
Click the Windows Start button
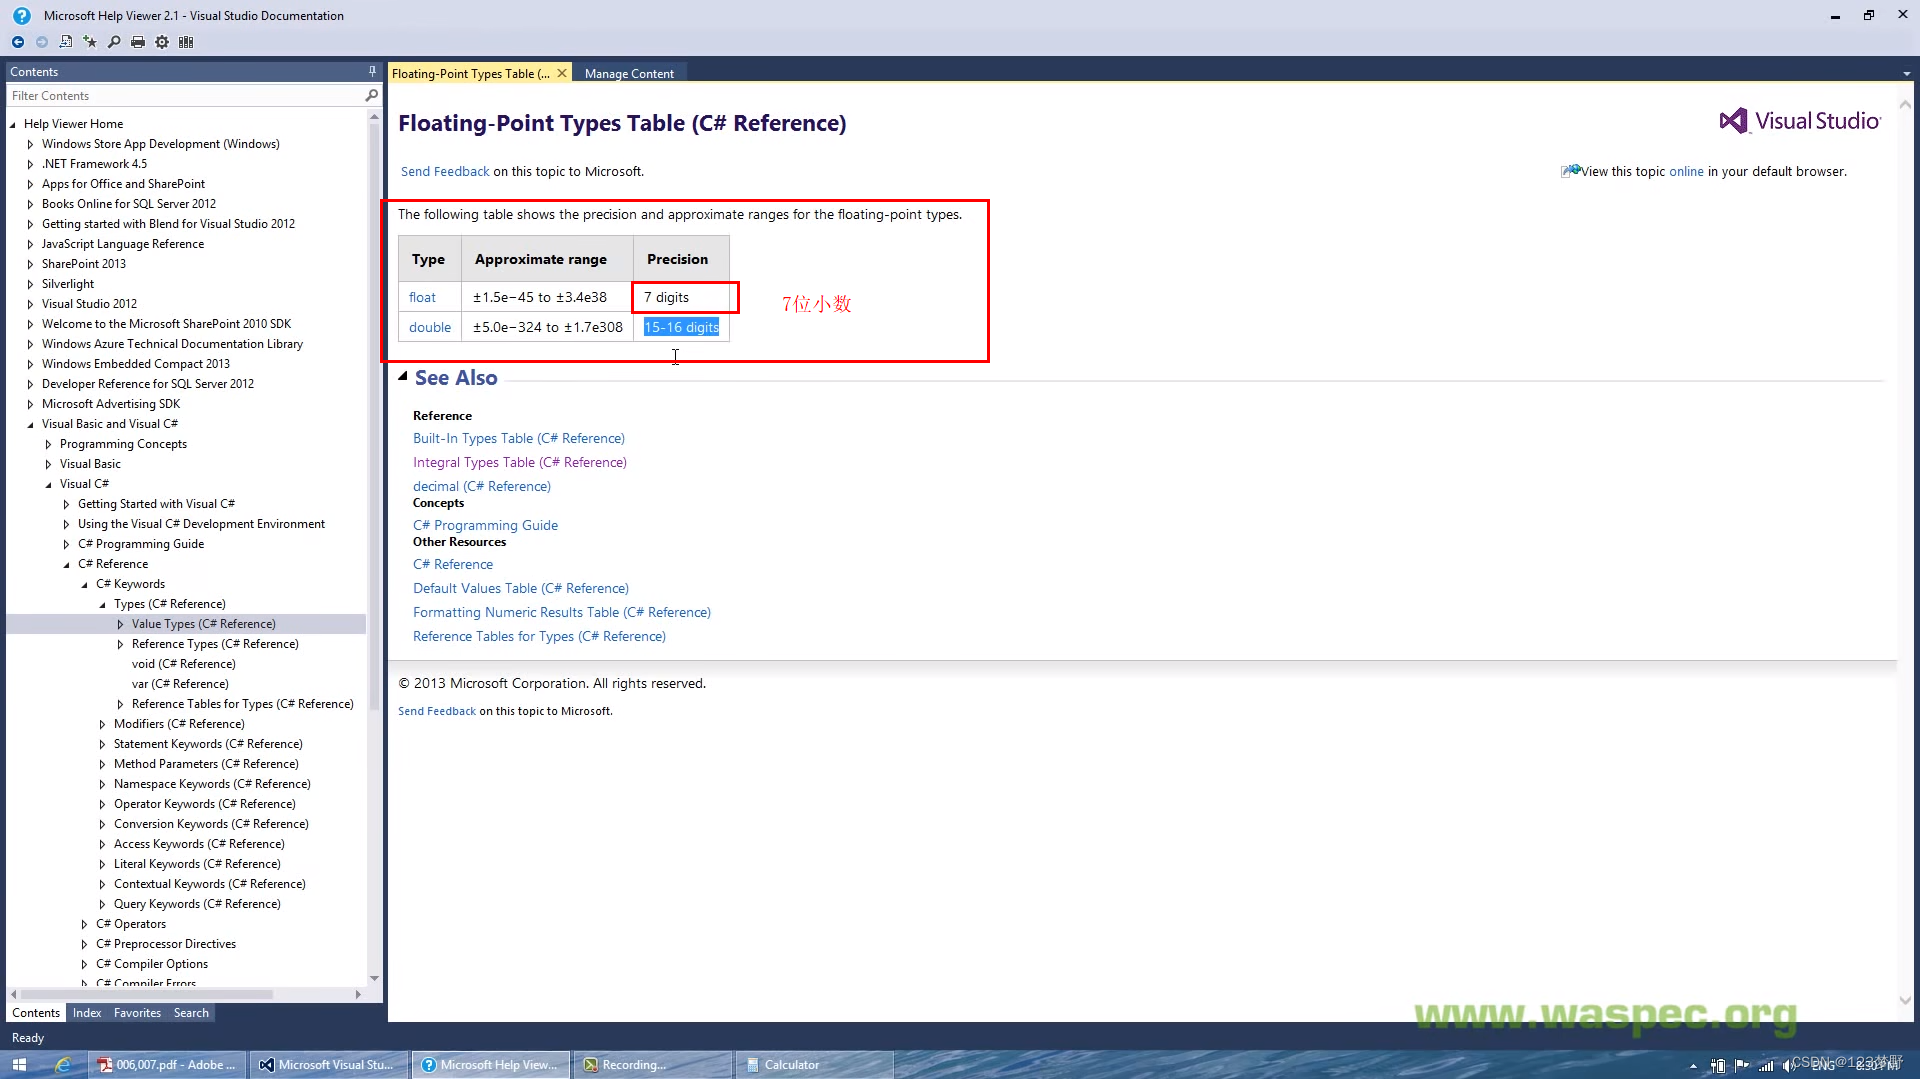(x=19, y=1064)
